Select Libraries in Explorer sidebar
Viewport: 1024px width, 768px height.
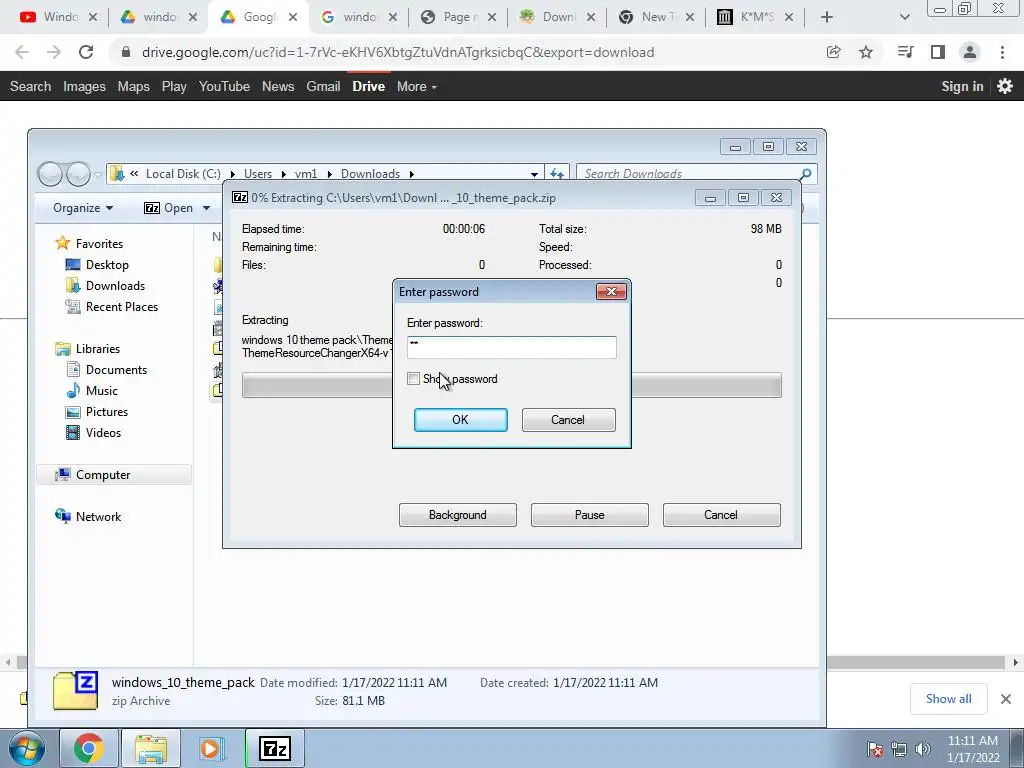coord(88,349)
